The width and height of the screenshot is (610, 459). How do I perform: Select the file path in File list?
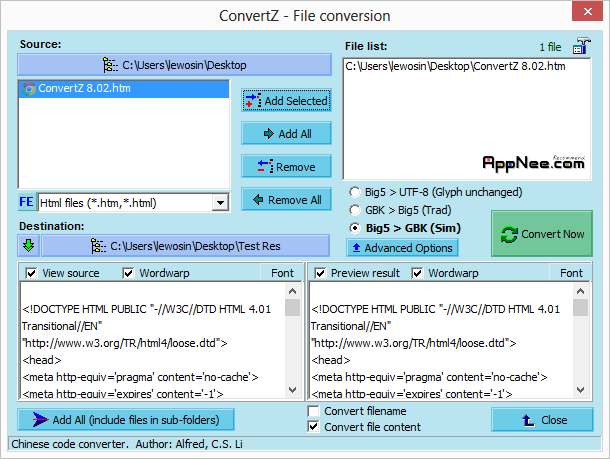(x=455, y=66)
